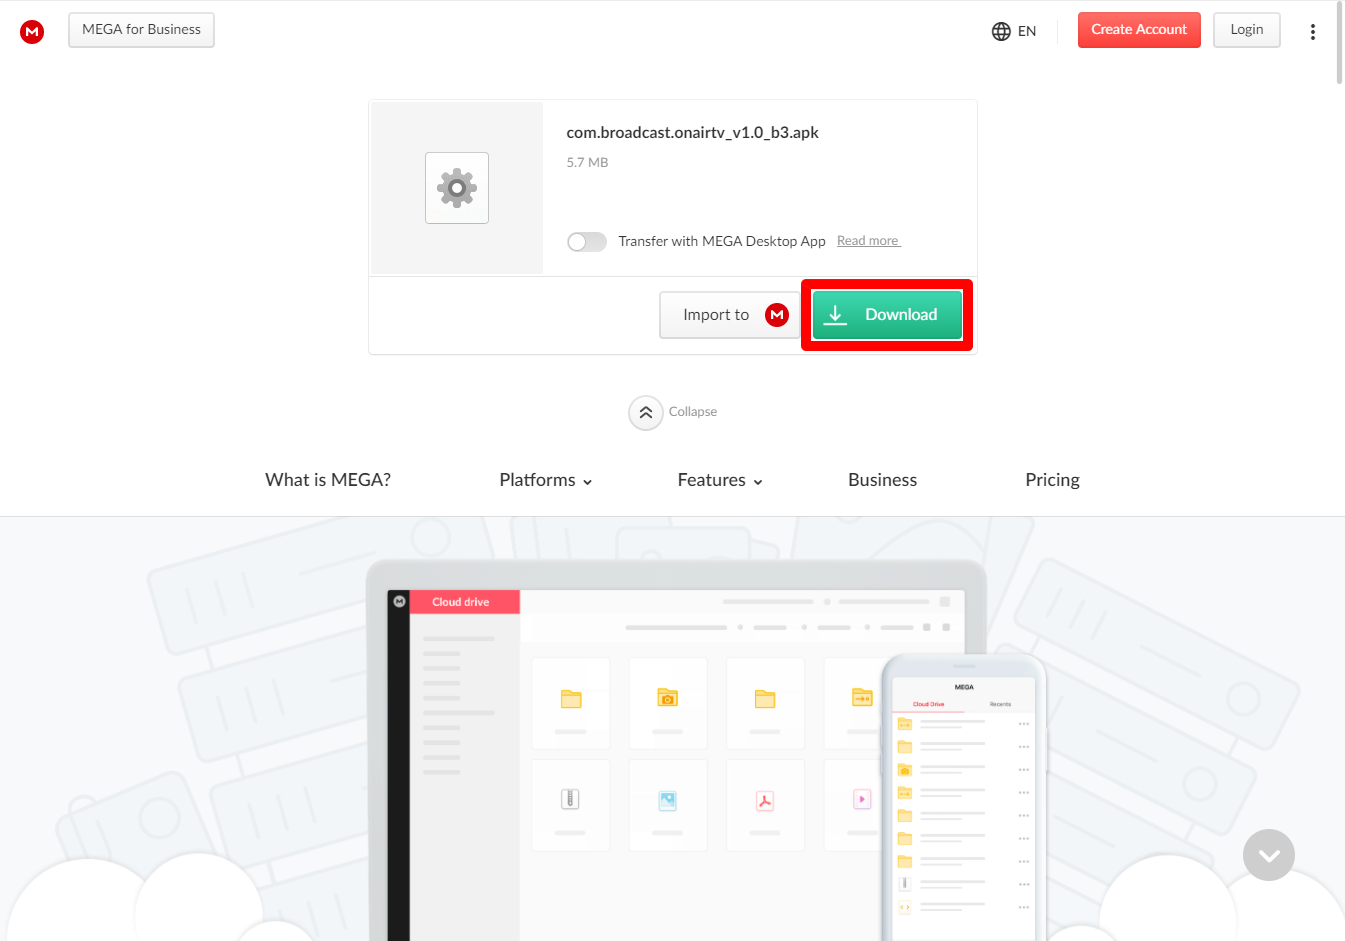The height and width of the screenshot is (941, 1345).
Task: Click the APK file gear thumbnail
Action: [x=457, y=188]
